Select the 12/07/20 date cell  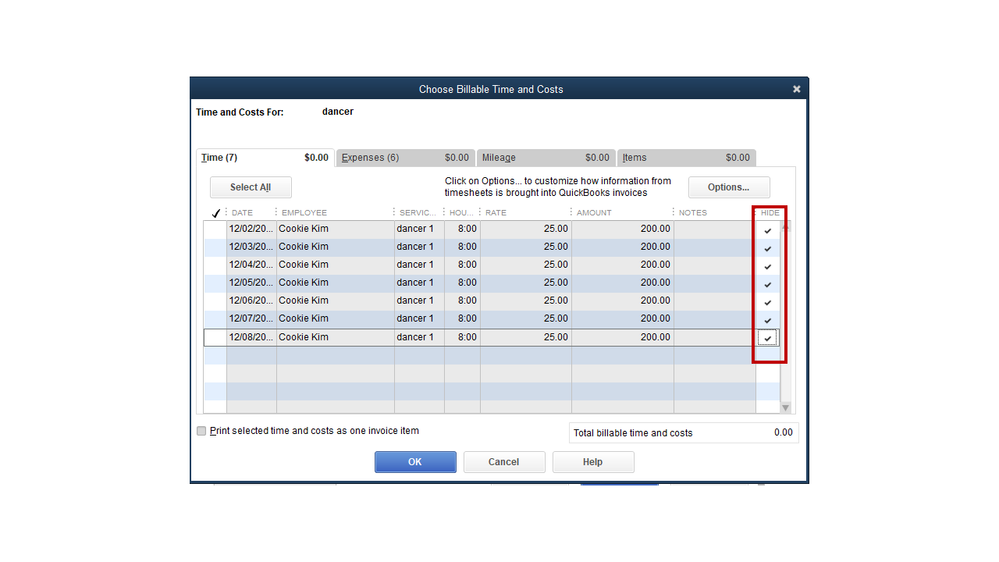251,318
